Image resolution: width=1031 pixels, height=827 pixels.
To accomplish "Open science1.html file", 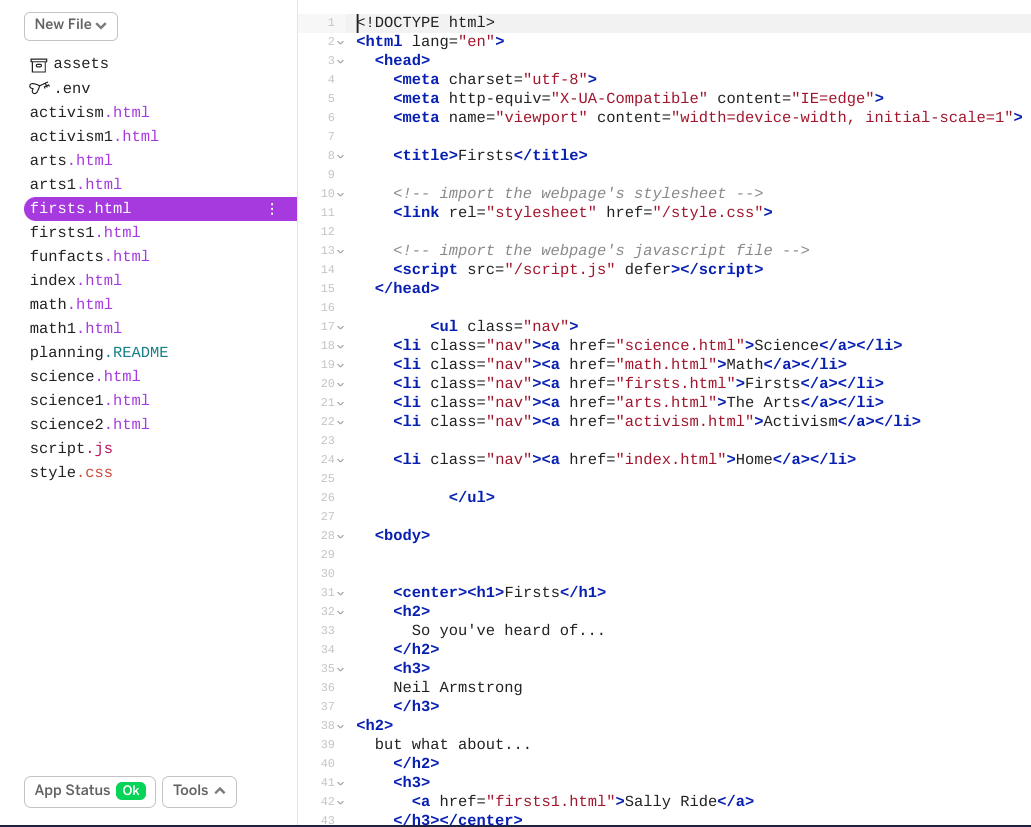I will pos(89,400).
